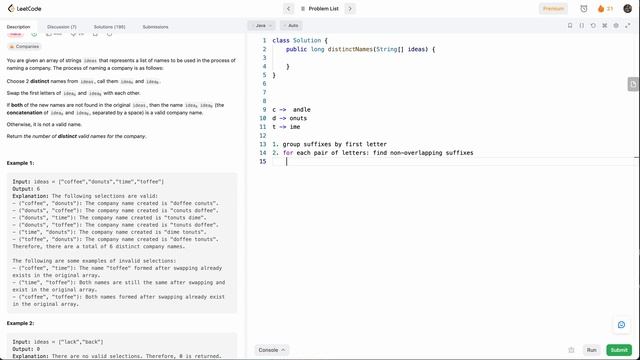The image size is (640, 360).
Task: Open the alarm clock timer
Action: click(584, 9)
